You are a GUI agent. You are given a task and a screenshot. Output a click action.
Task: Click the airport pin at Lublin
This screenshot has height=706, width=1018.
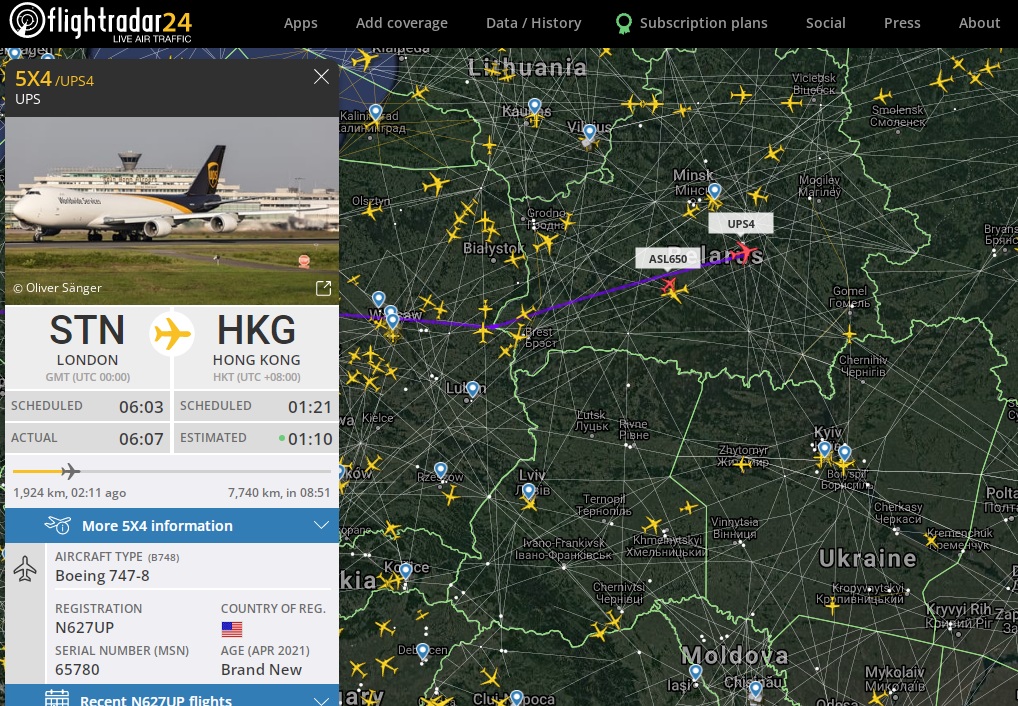click(473, 388)
